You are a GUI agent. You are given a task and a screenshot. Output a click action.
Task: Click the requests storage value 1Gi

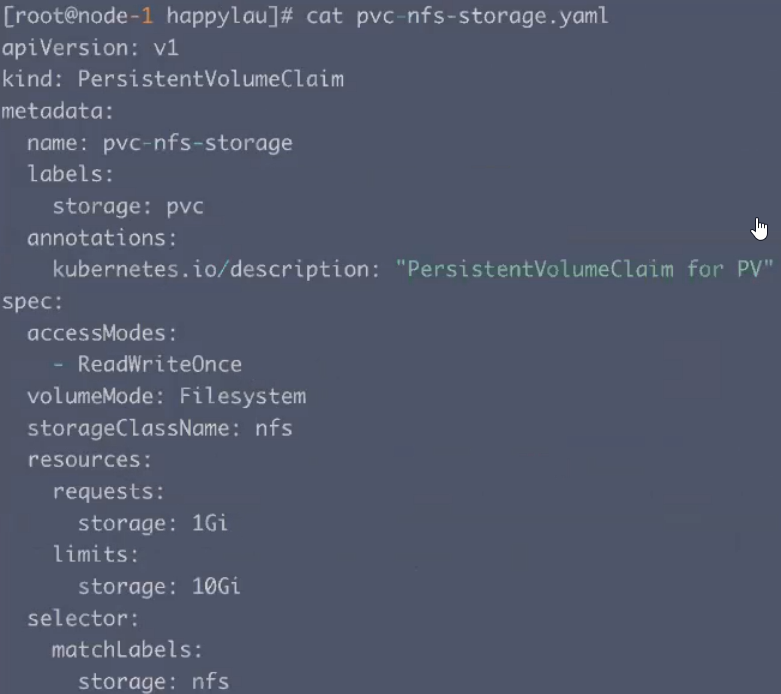tap(210, 524)
